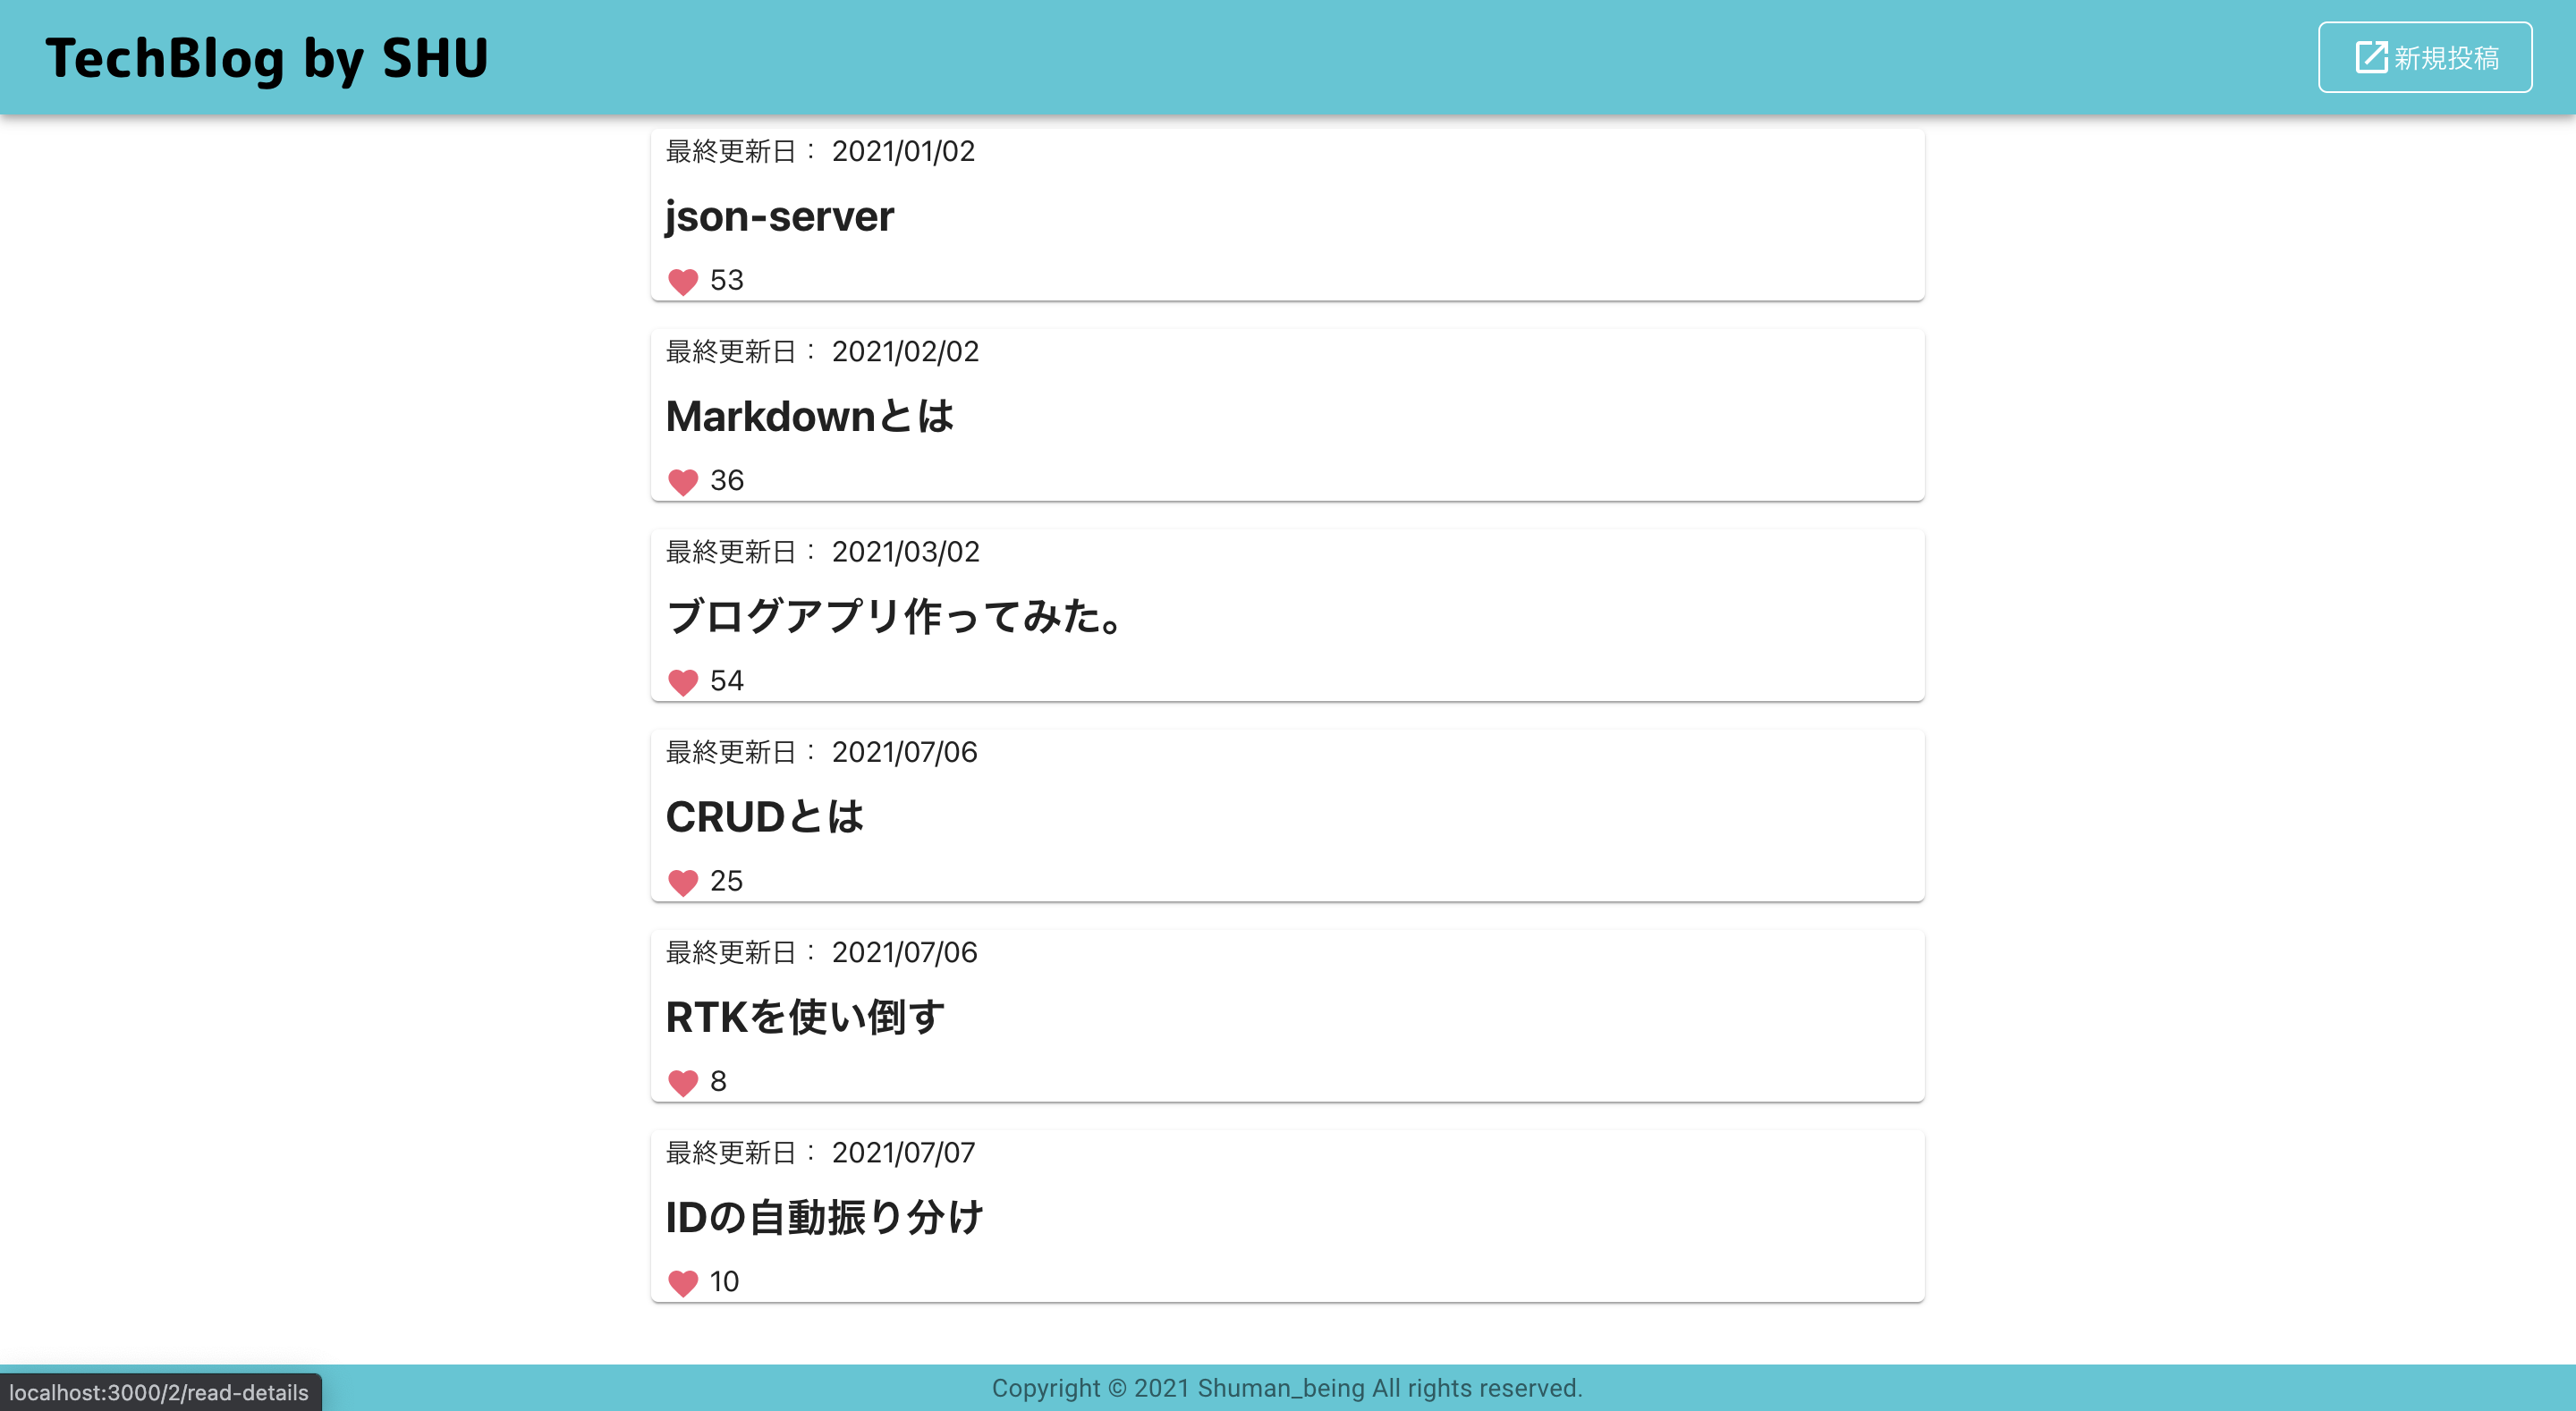Click the heart icon on RTKを使い倒す

pyautogui.click(x=683, y=1082)
